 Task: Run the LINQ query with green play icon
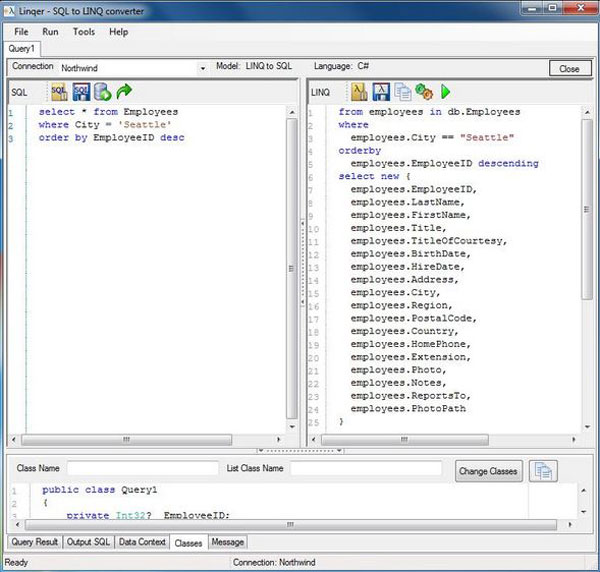tap(445, 92)
